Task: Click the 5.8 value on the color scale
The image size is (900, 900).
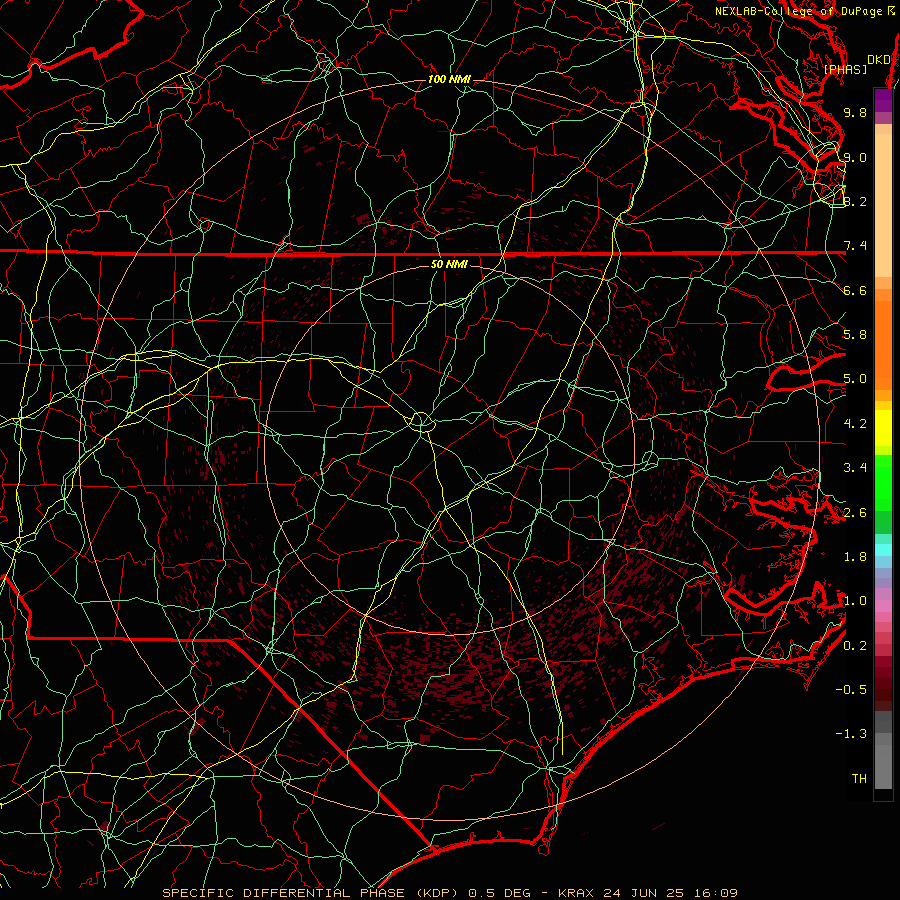Action: coord(855,335)
